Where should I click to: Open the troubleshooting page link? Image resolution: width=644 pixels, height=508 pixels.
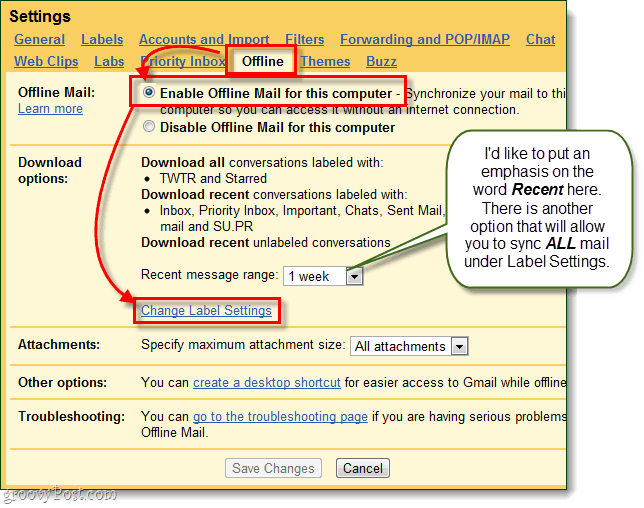[280, 416]
